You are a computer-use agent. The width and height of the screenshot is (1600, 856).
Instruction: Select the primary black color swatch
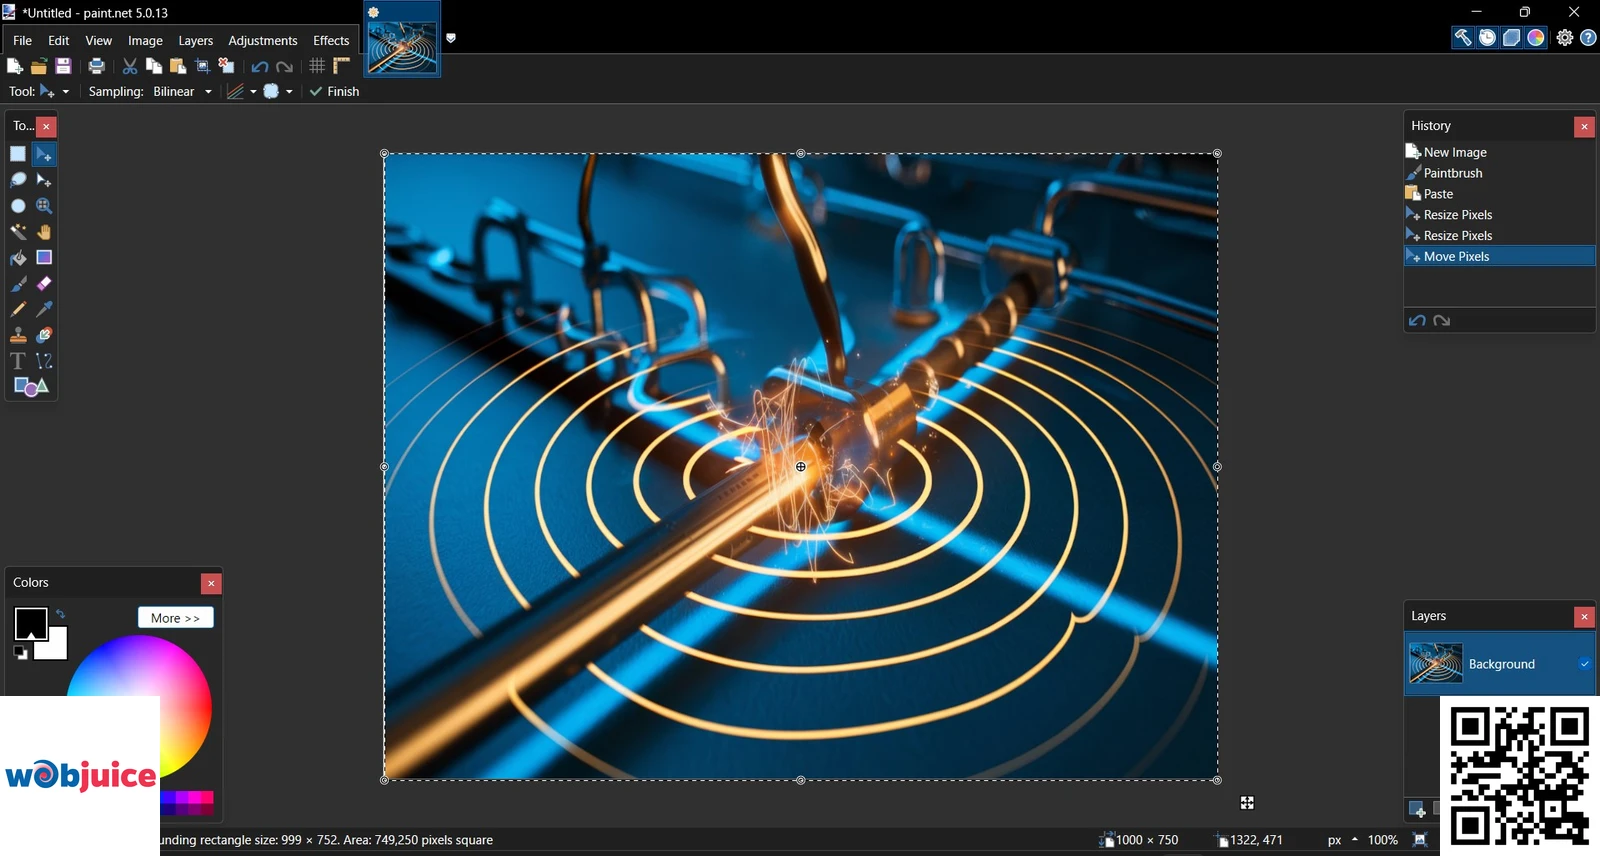[30, 623]
